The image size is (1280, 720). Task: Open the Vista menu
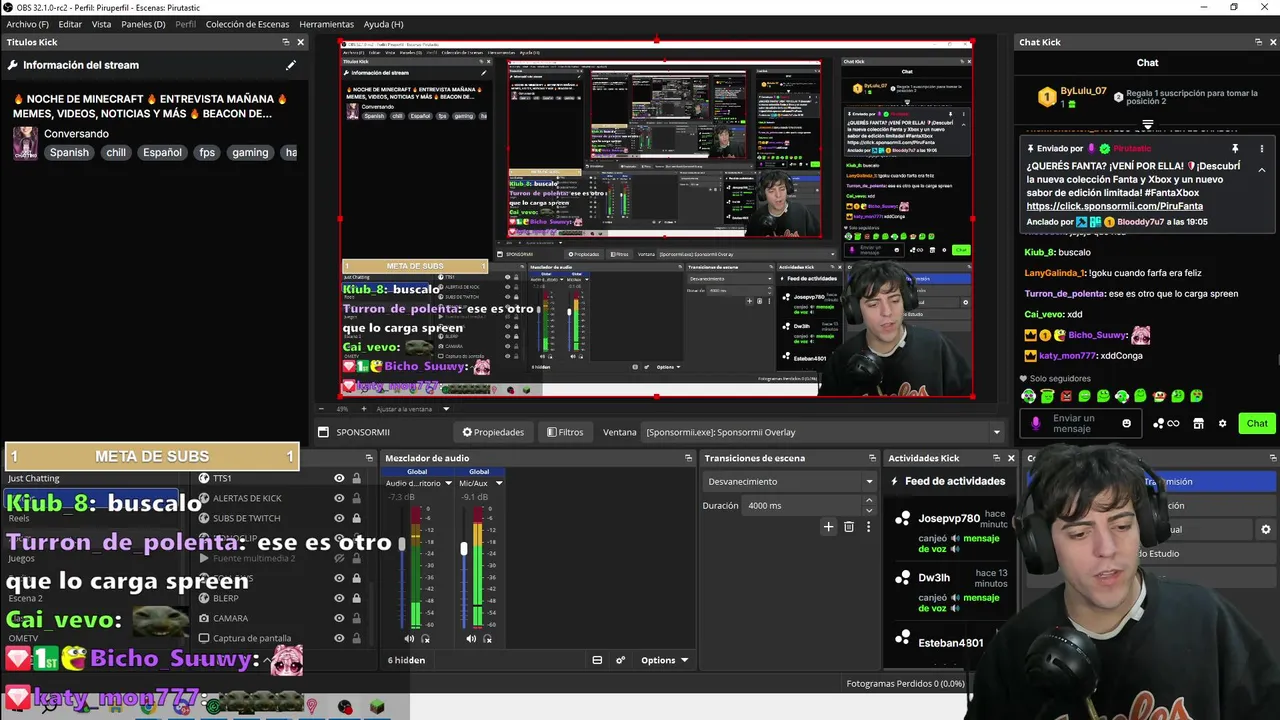click(x=101, y=24)
